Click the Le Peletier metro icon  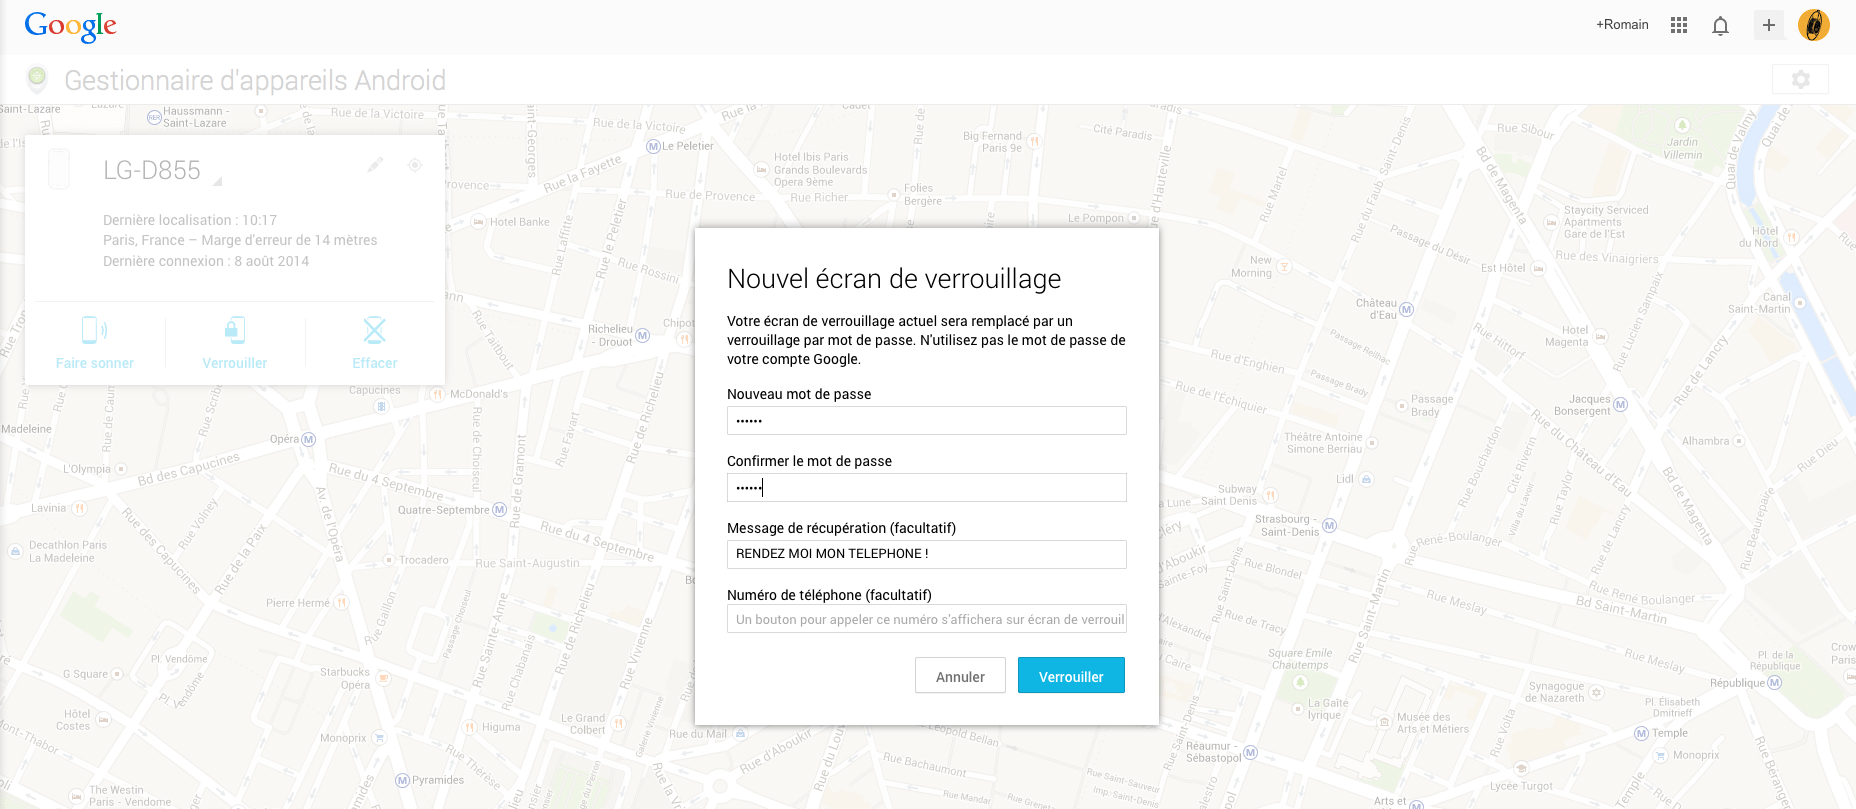[x=654, y=146]
